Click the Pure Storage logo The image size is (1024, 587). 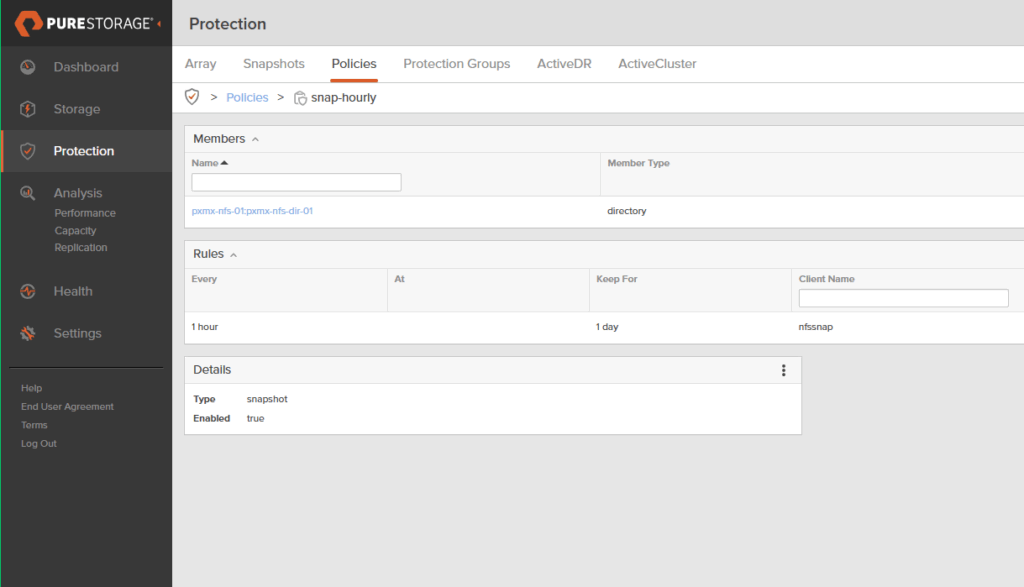coord(84,24)
